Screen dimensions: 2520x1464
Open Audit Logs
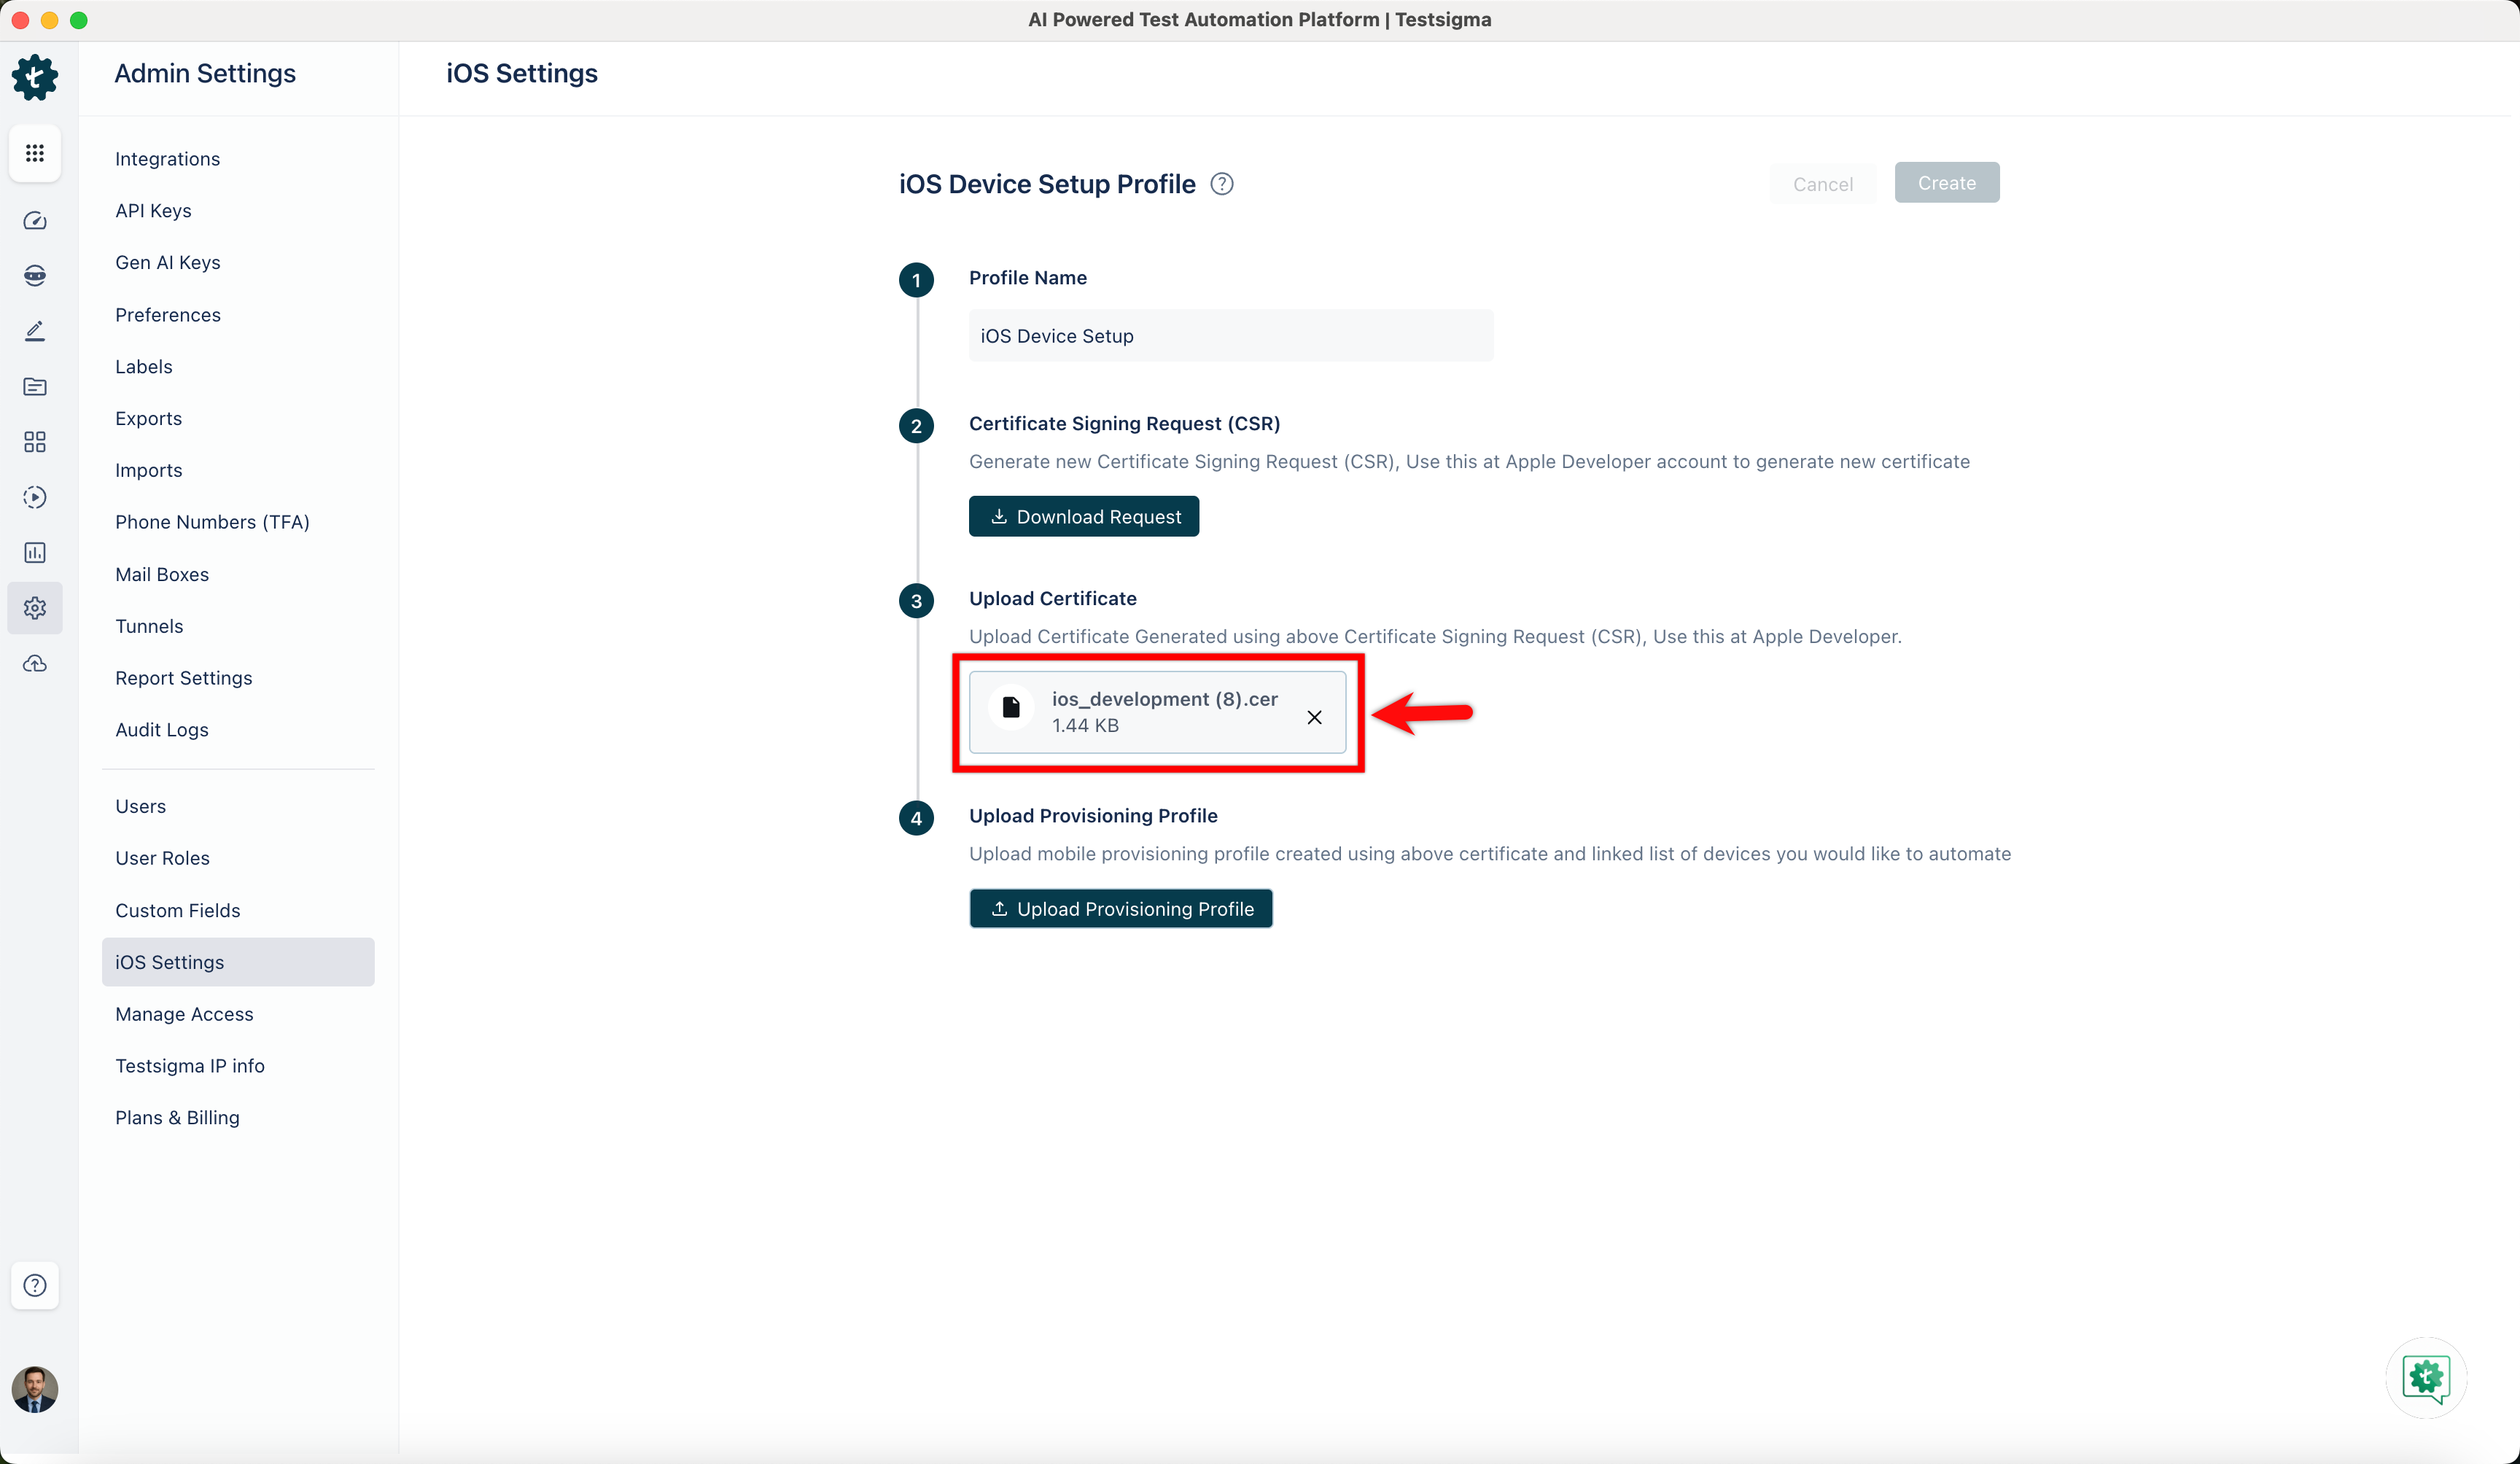pyautogui.click(x=162, y=730)
